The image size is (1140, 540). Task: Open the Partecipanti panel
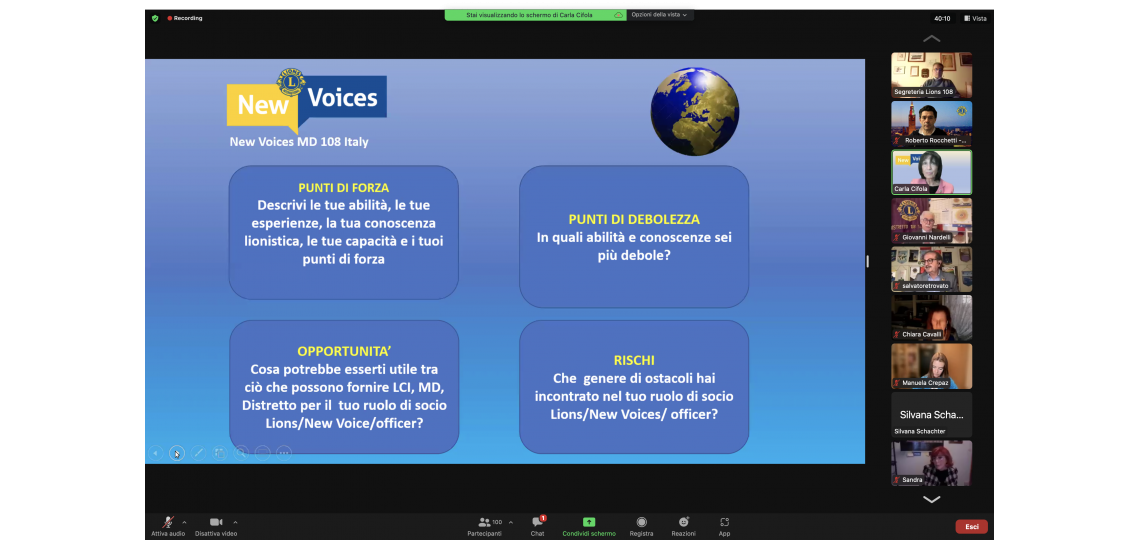485,526
